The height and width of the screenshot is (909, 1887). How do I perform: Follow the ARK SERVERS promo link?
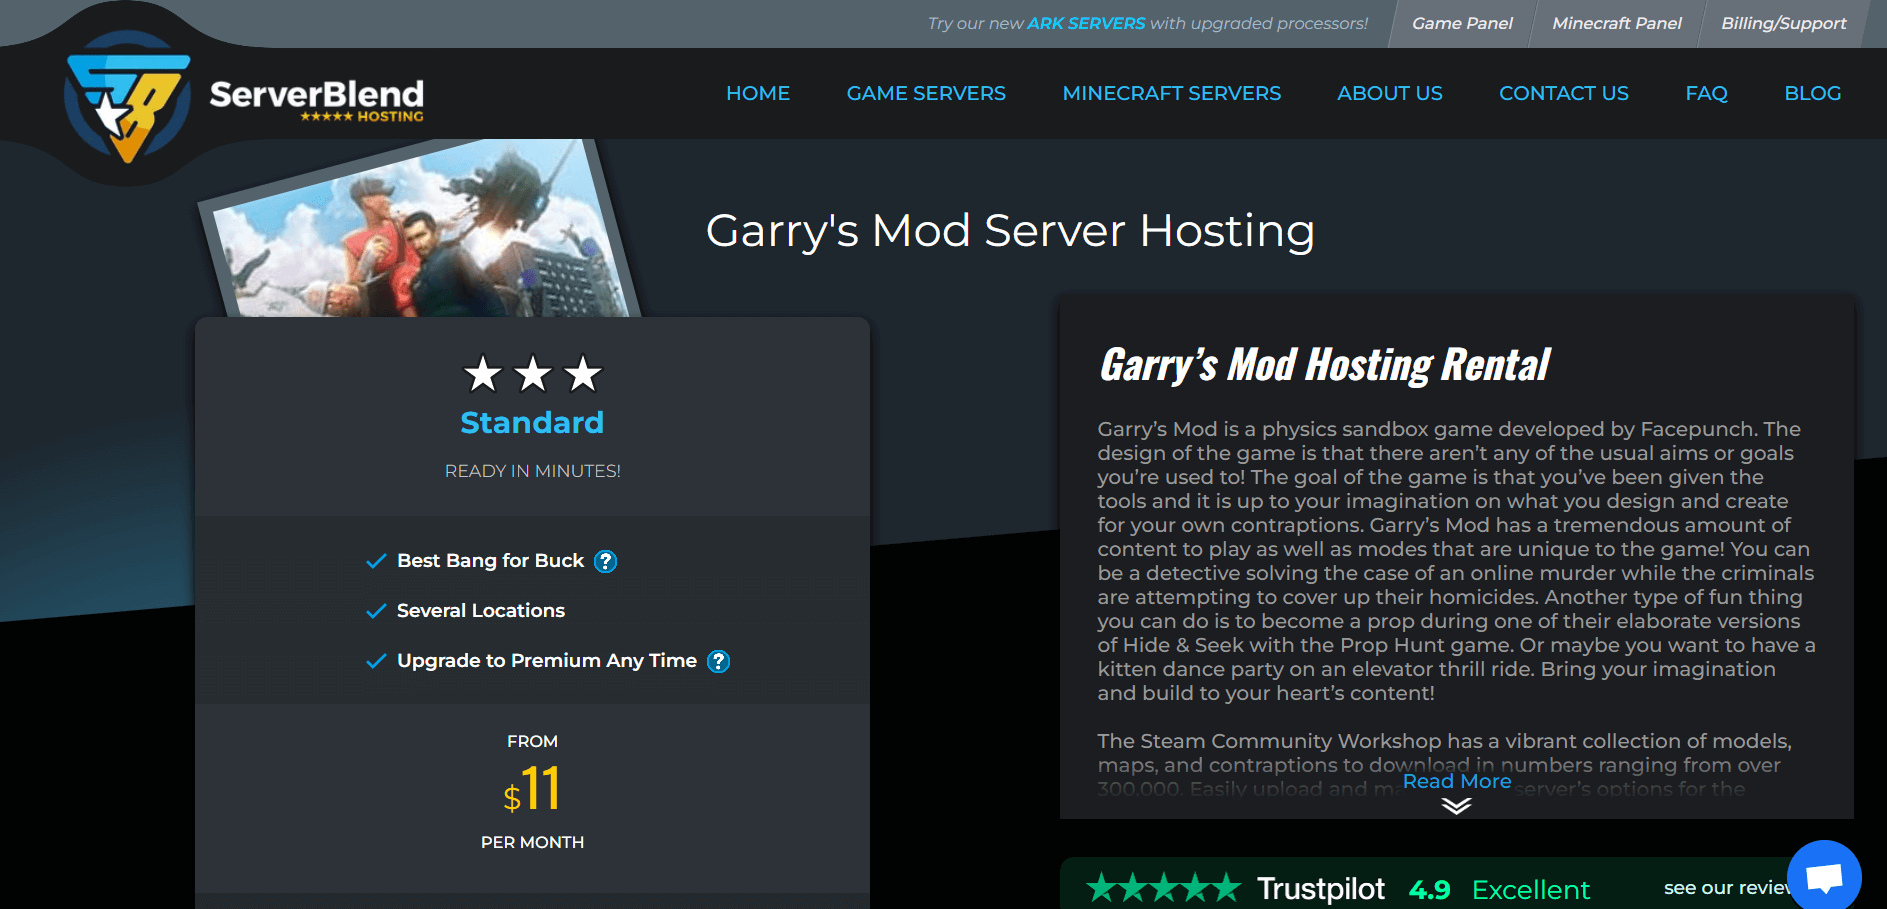click(1086, 23)
